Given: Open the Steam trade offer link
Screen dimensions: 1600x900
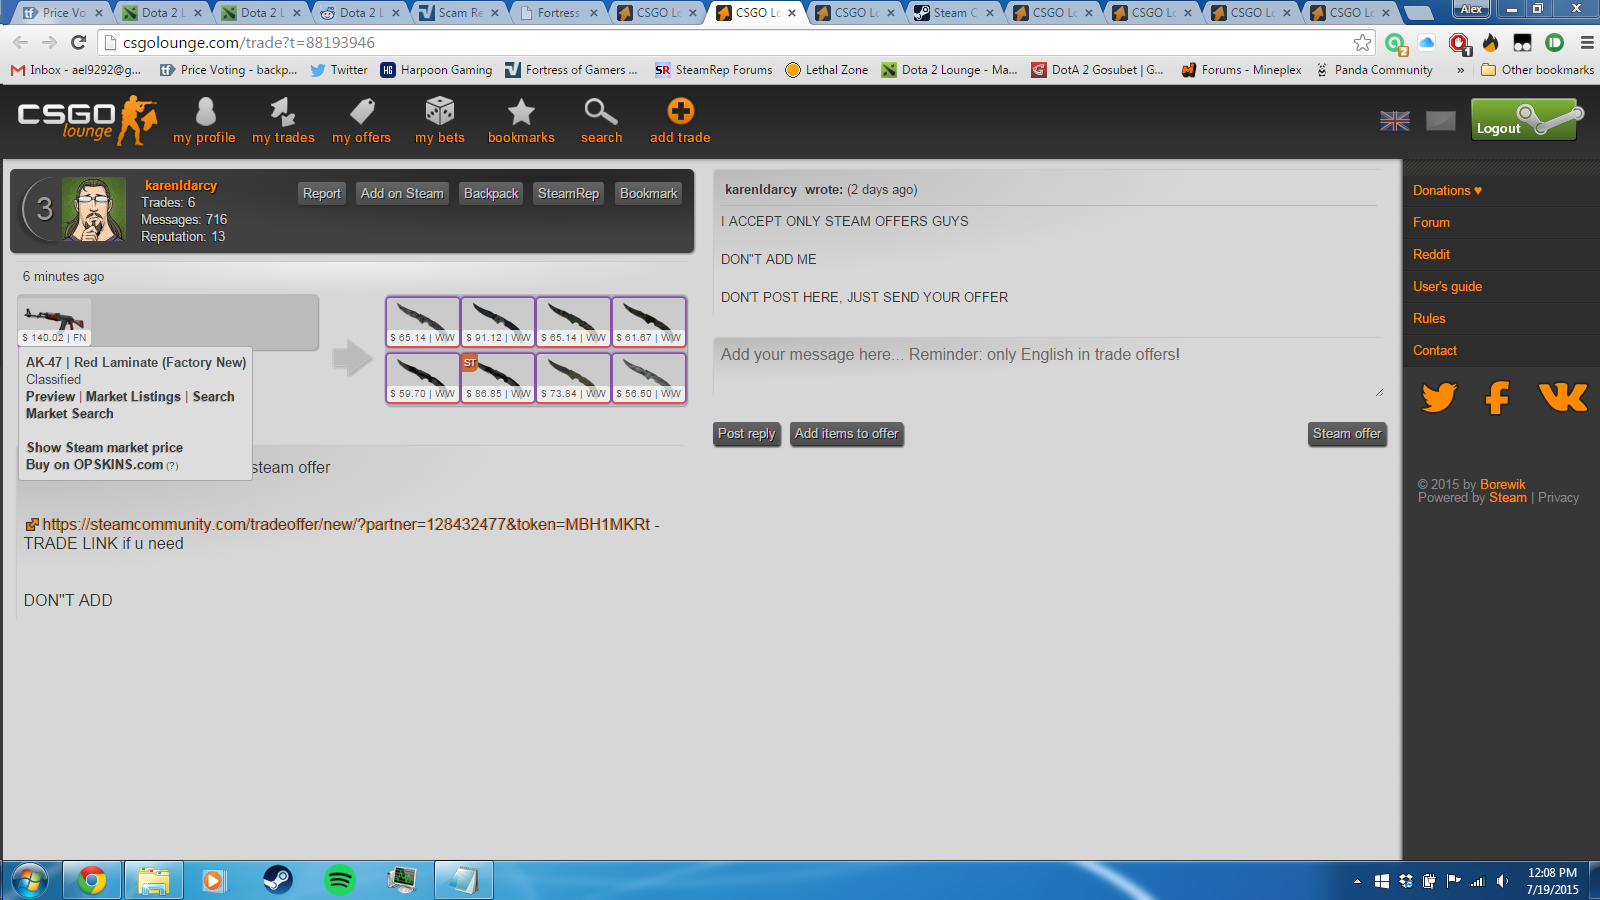Looking at the screenshot, I should tap(345, 524).
